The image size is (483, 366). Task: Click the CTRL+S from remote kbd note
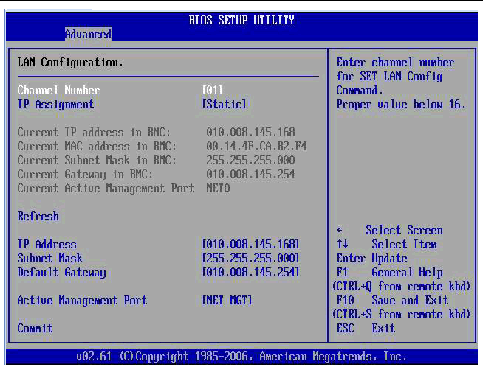[x=401, y=314]
